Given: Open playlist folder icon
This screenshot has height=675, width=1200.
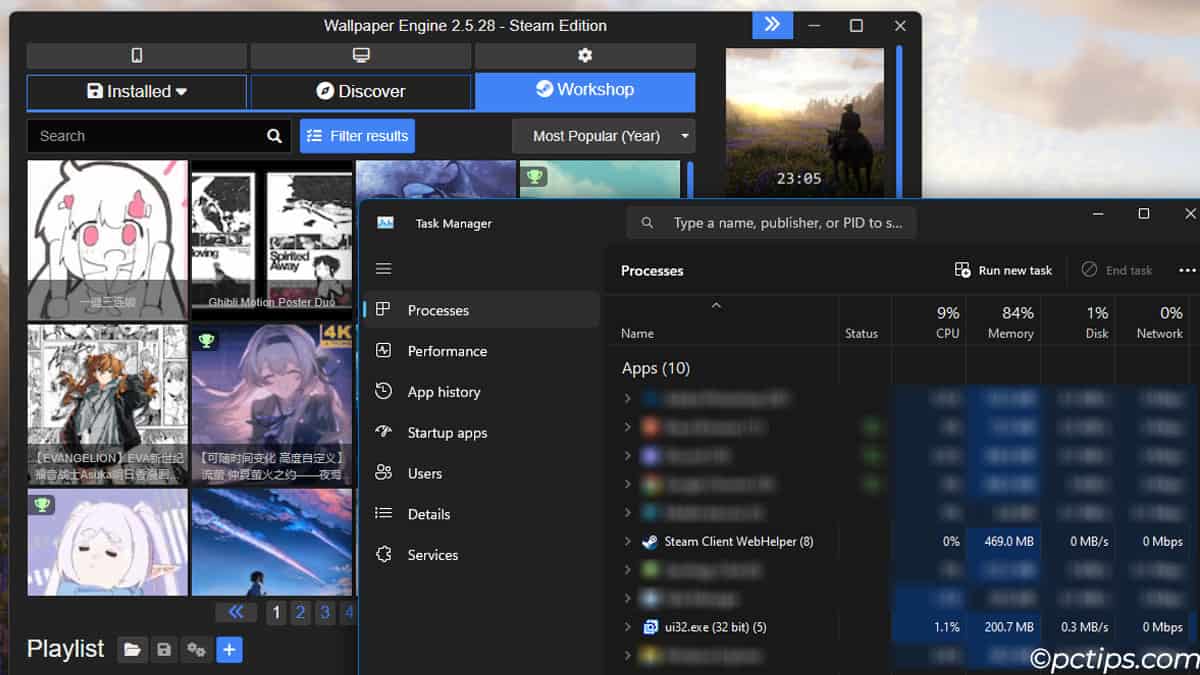Looking at the screenshot, I should pos(132,650).
